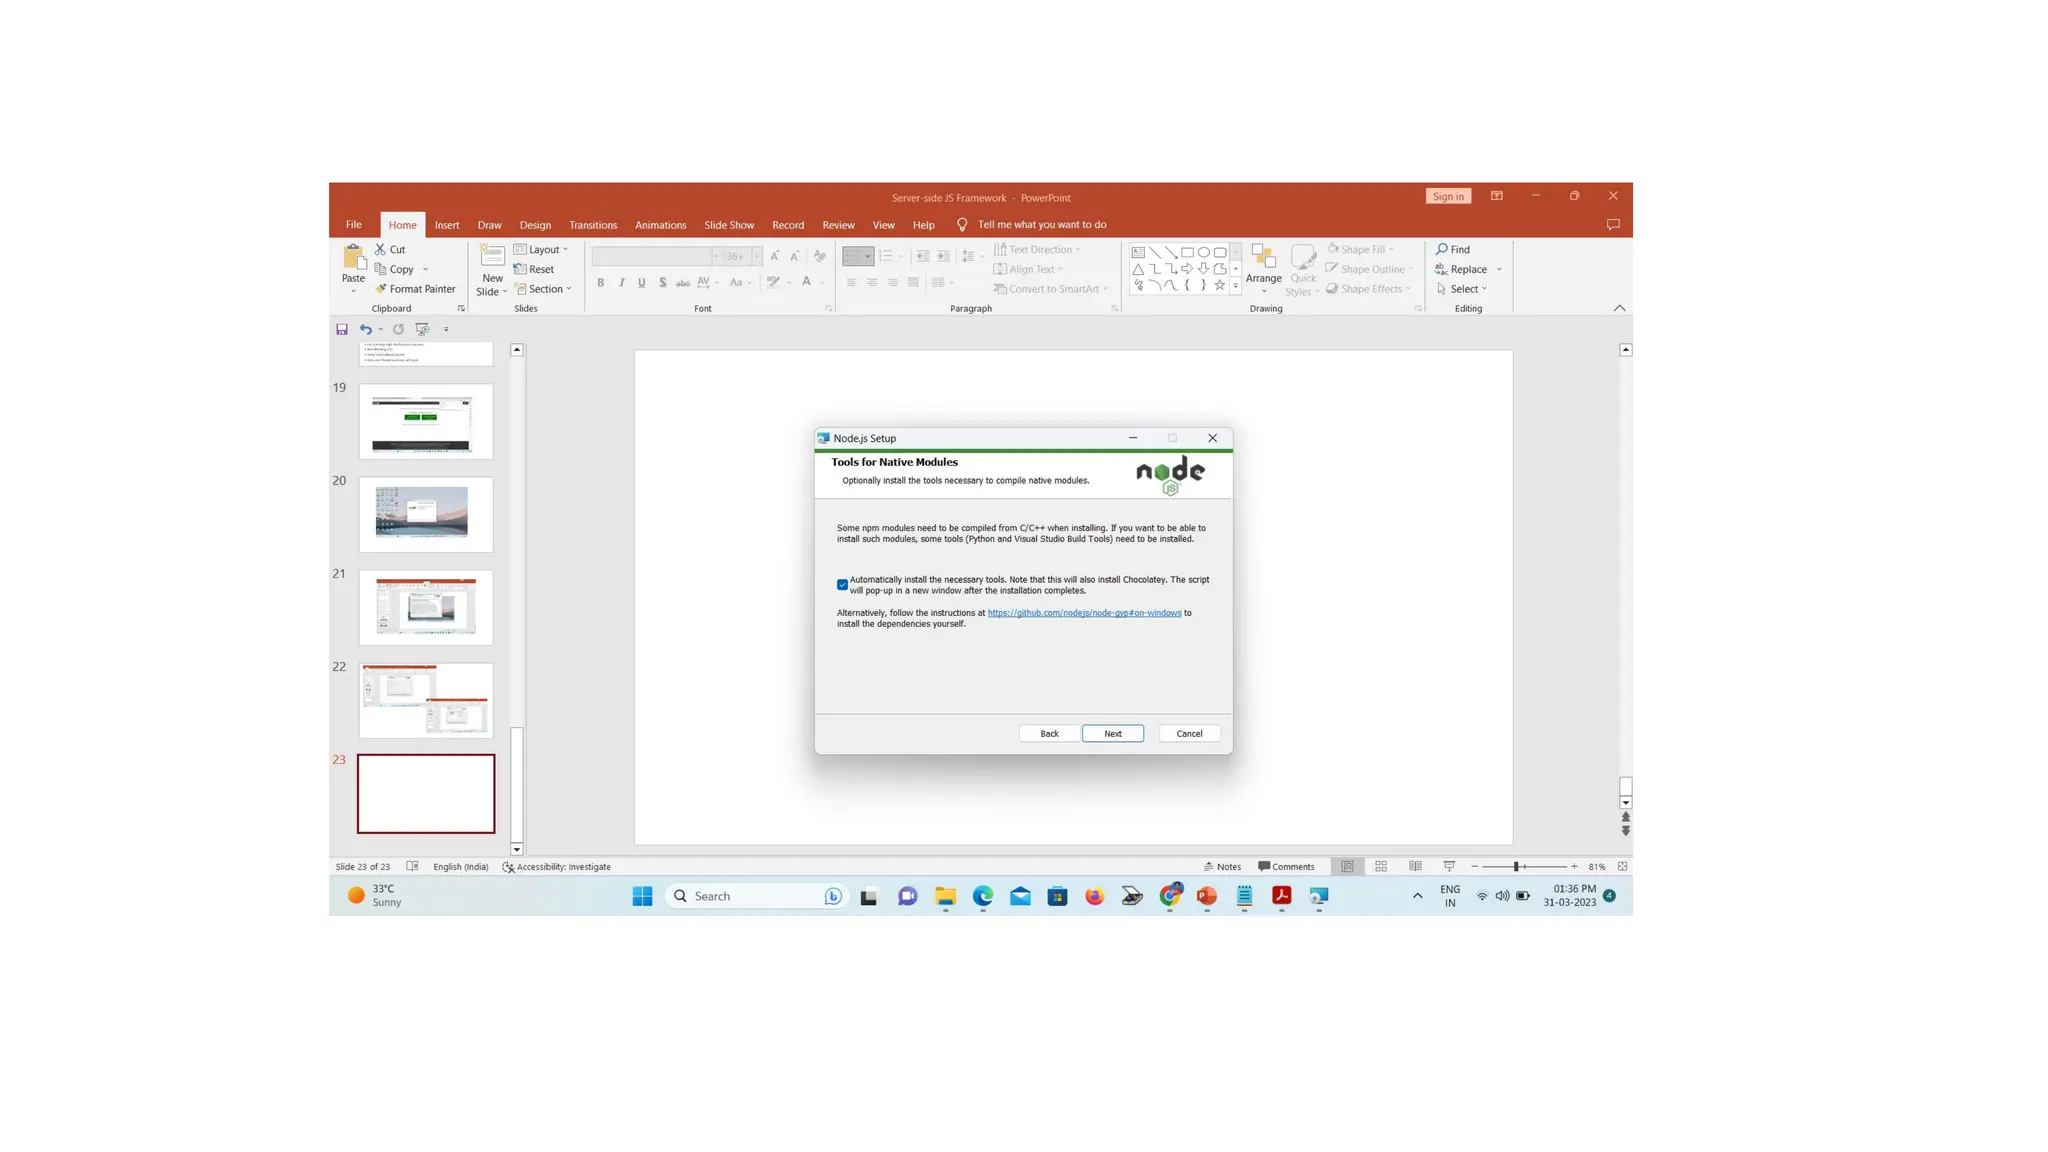The image size is (2048, 1152).
Task: Expand the shapes gallery More arrow
Action: point(1236,286)
